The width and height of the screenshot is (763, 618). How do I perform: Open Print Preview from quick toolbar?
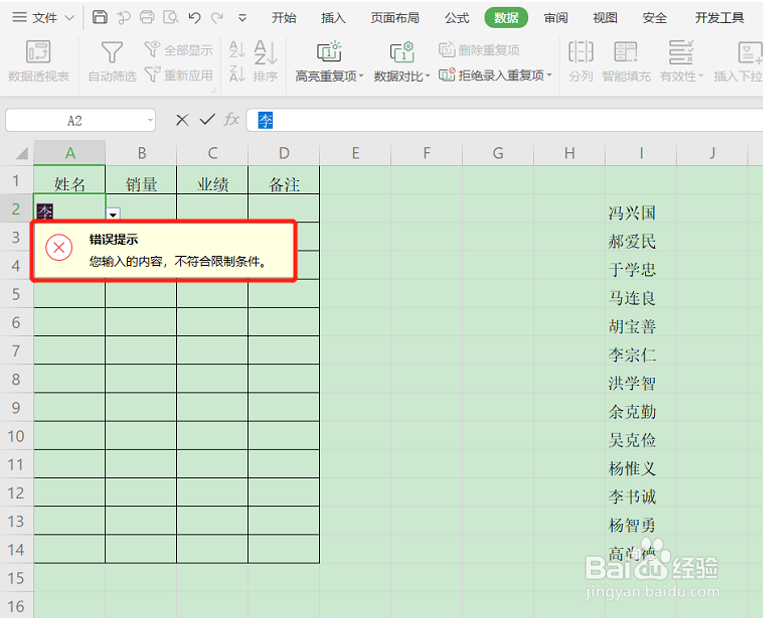[171, 18]
